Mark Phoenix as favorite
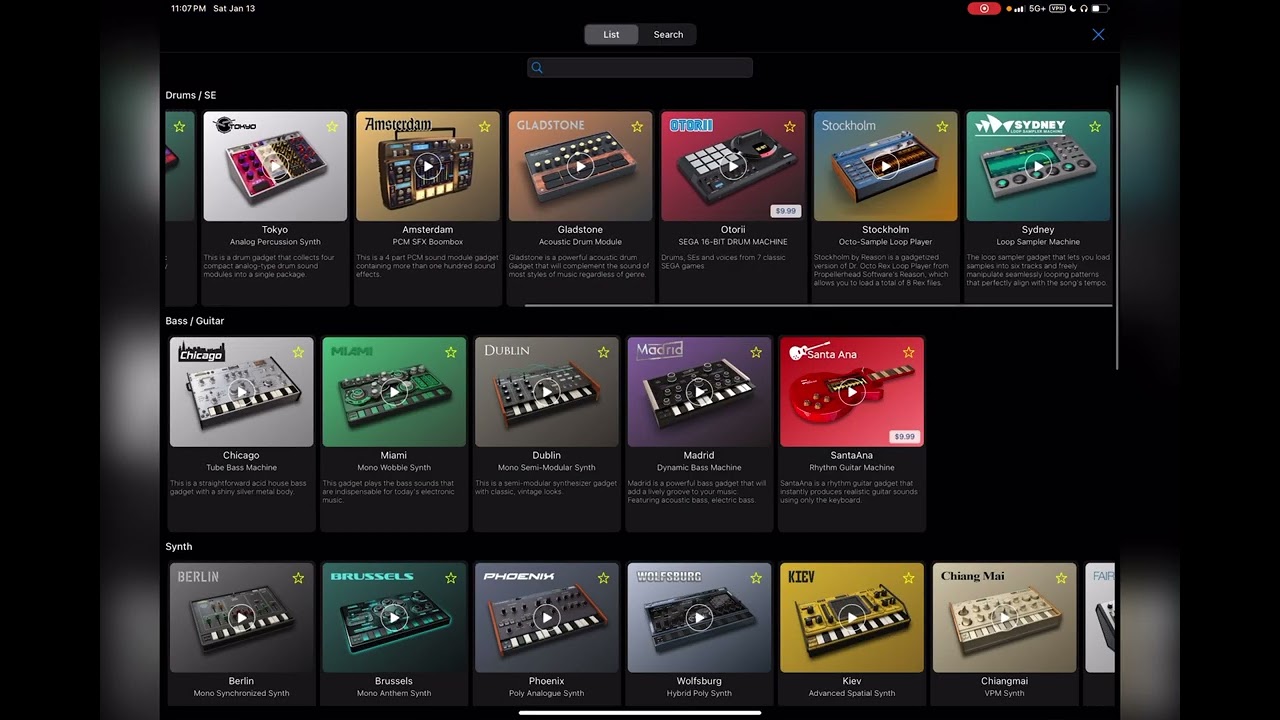1280x720 pixels. [603, 578]
